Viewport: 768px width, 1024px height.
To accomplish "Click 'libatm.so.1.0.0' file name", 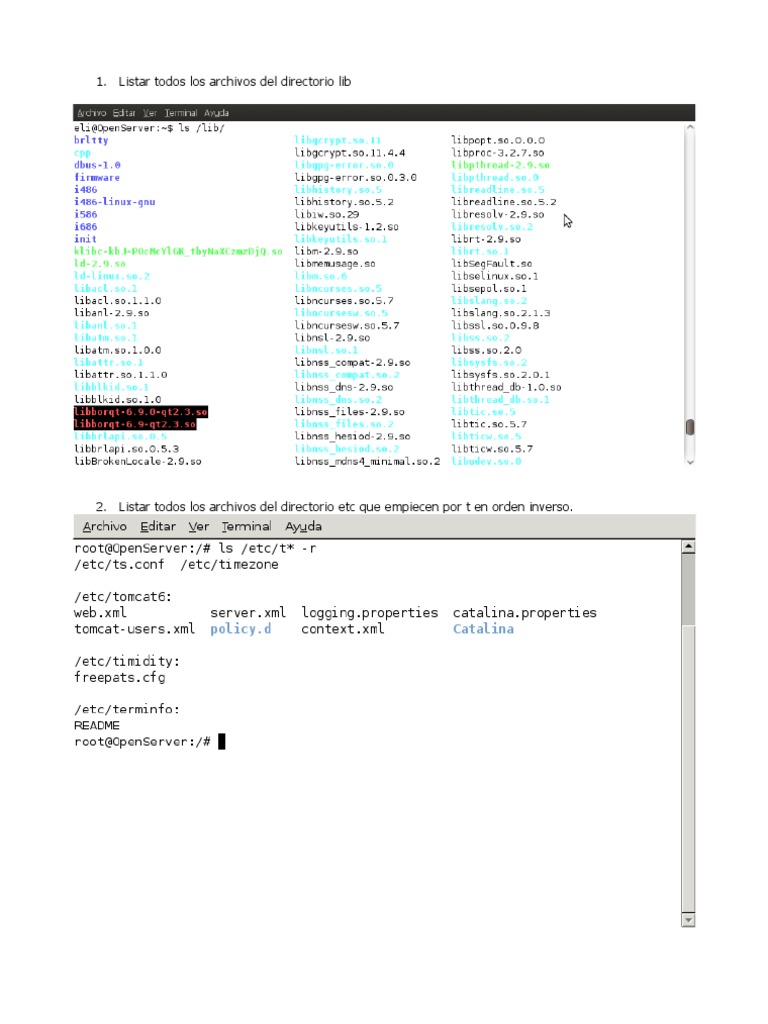I will tap(118, 351).
